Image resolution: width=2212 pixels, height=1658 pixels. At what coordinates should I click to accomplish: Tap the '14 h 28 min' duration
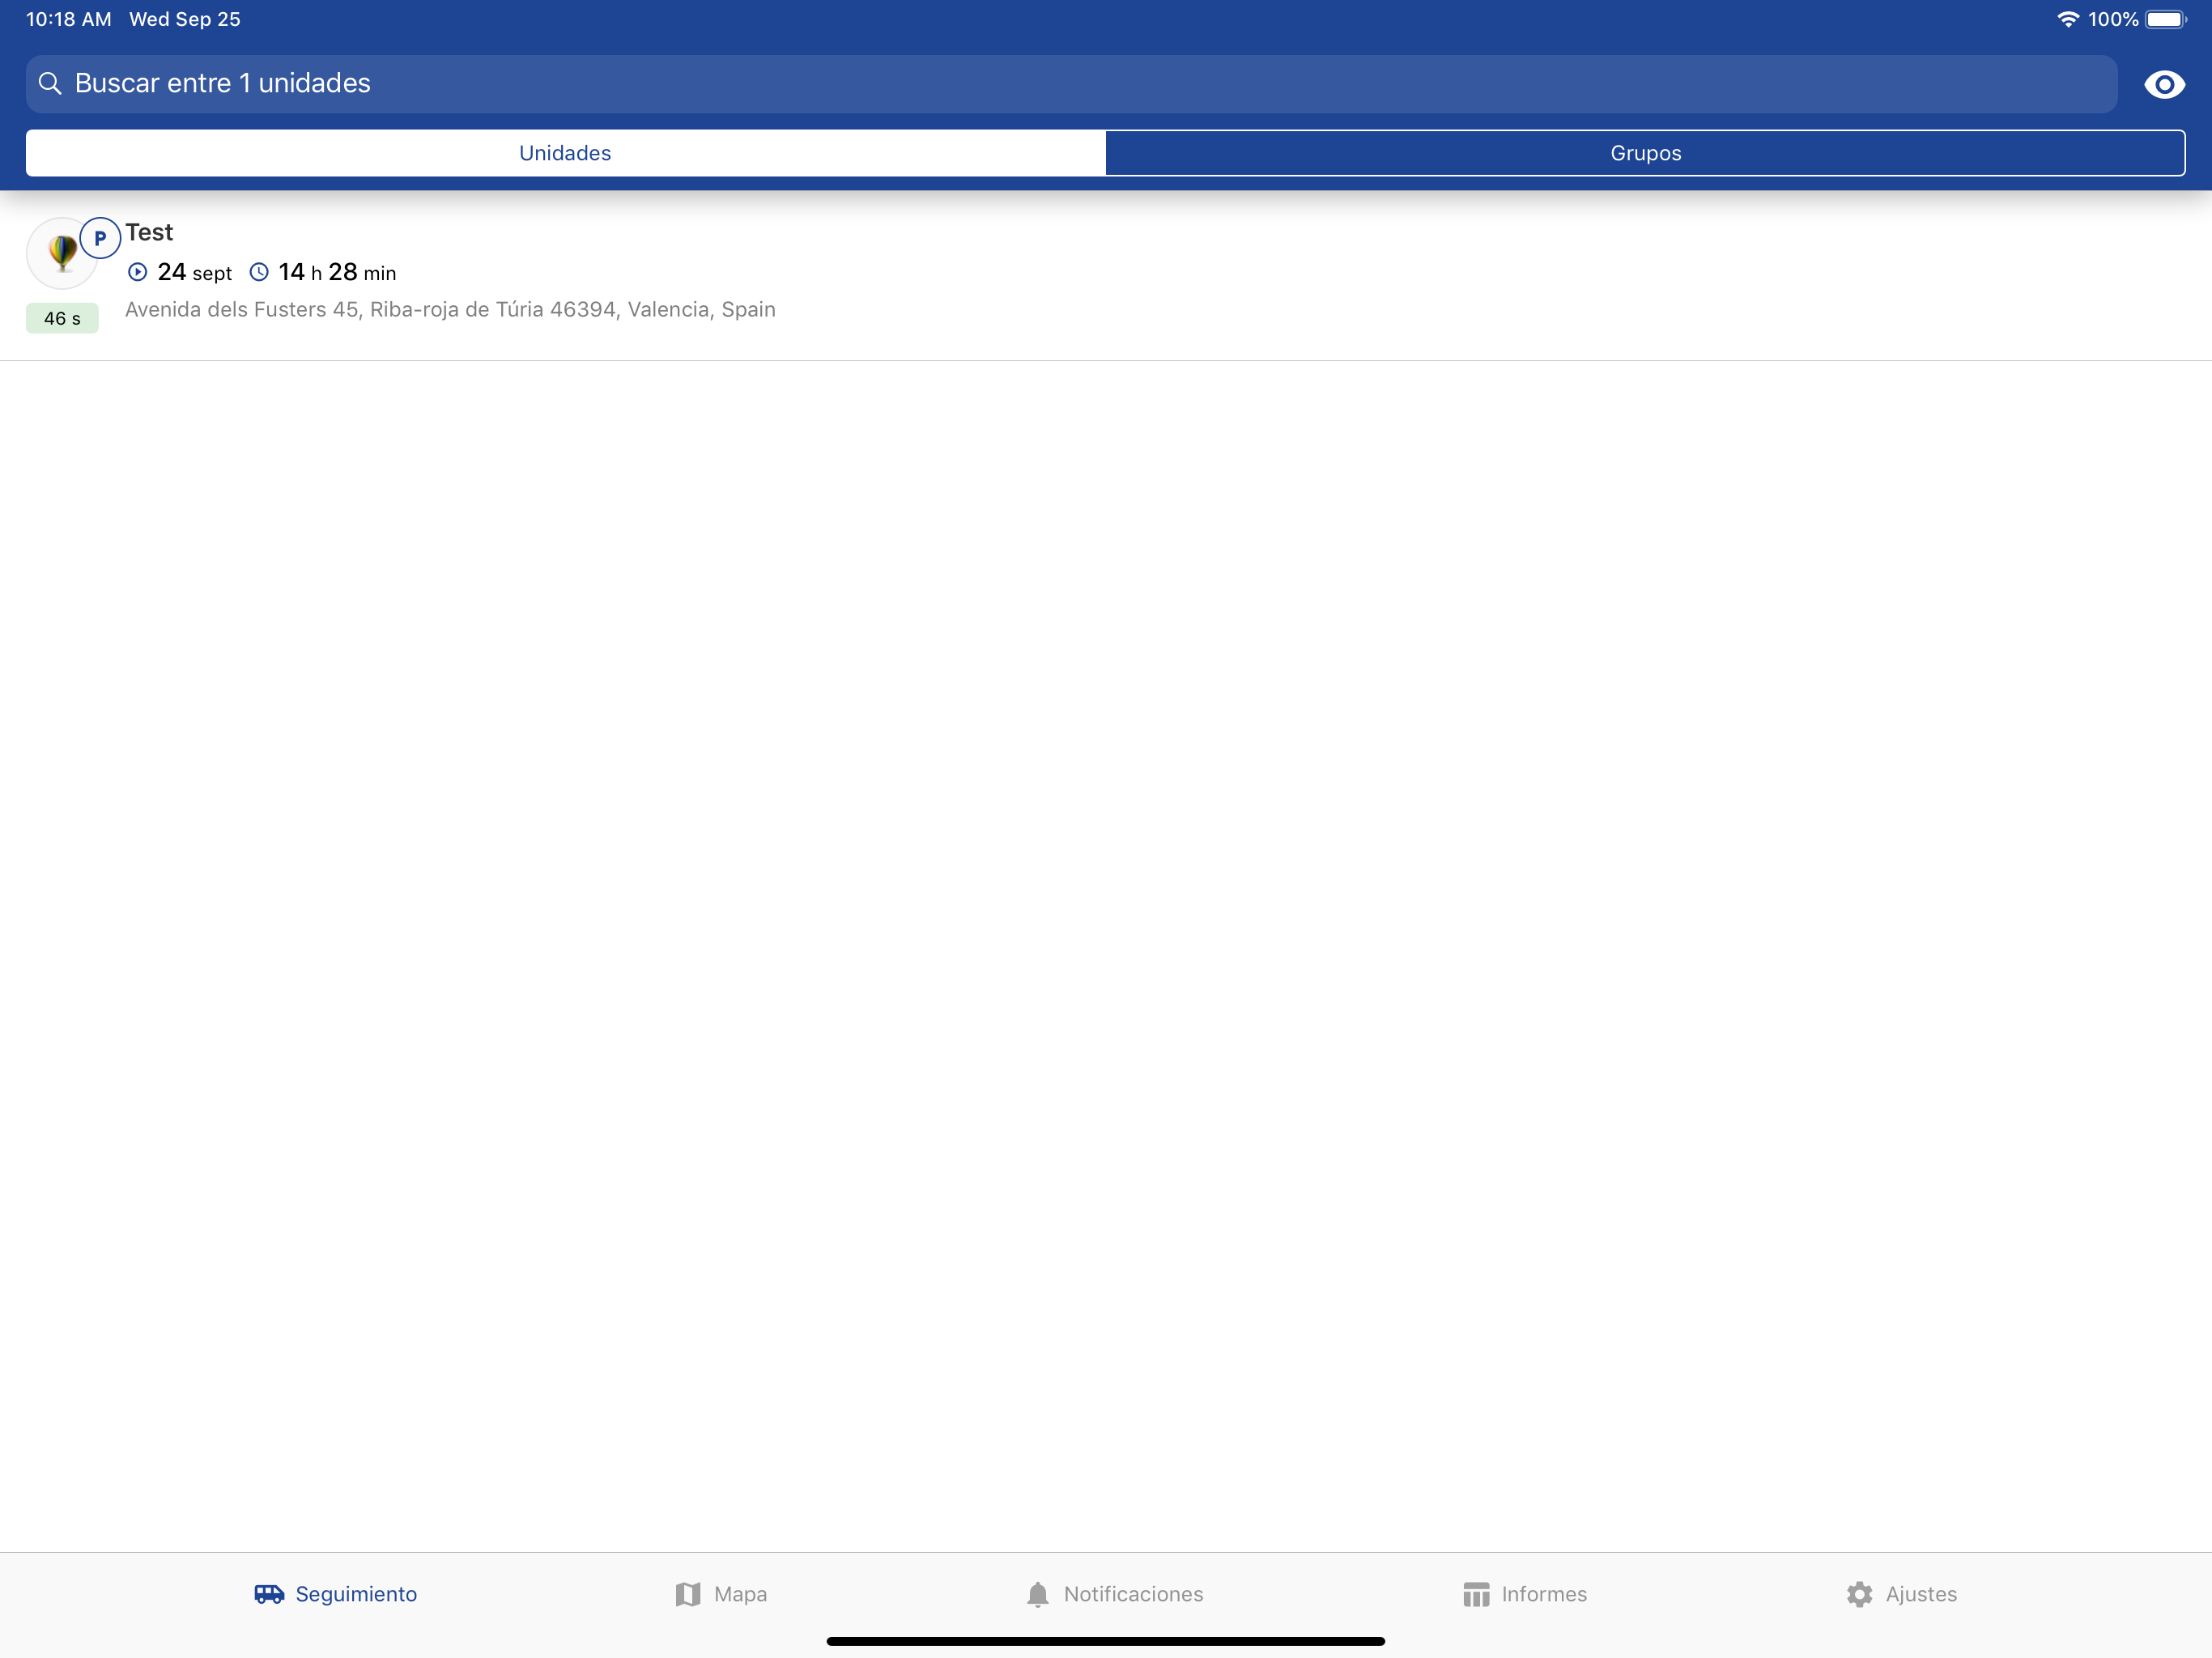click(x=337, y=272)
